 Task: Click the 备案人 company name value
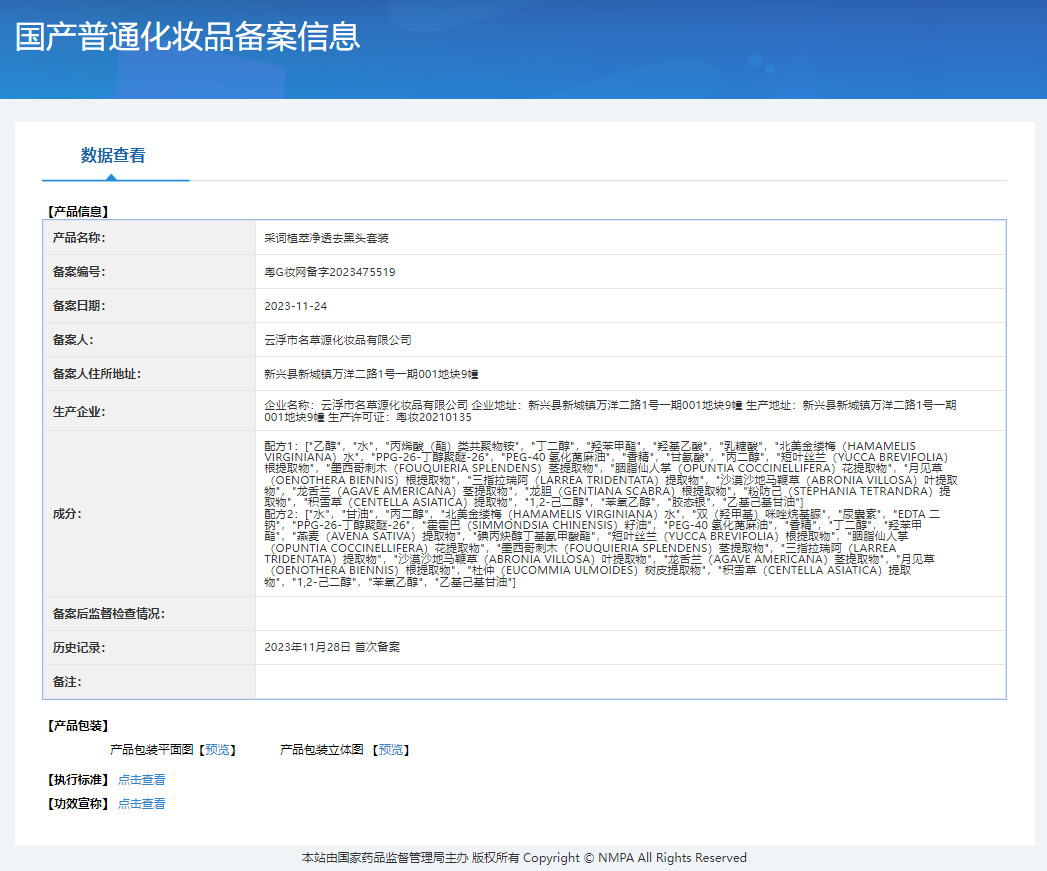coord(338,340)
